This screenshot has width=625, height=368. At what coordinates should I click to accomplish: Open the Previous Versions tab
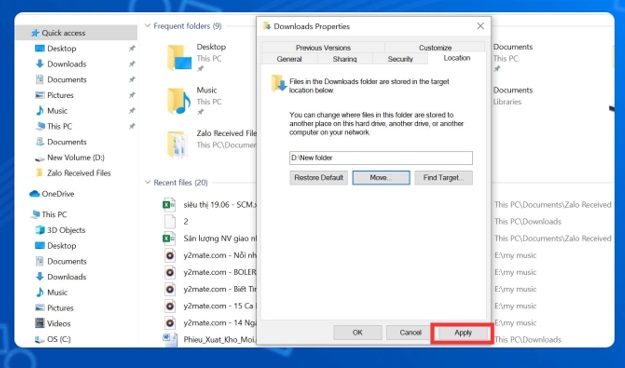[323, 47]
